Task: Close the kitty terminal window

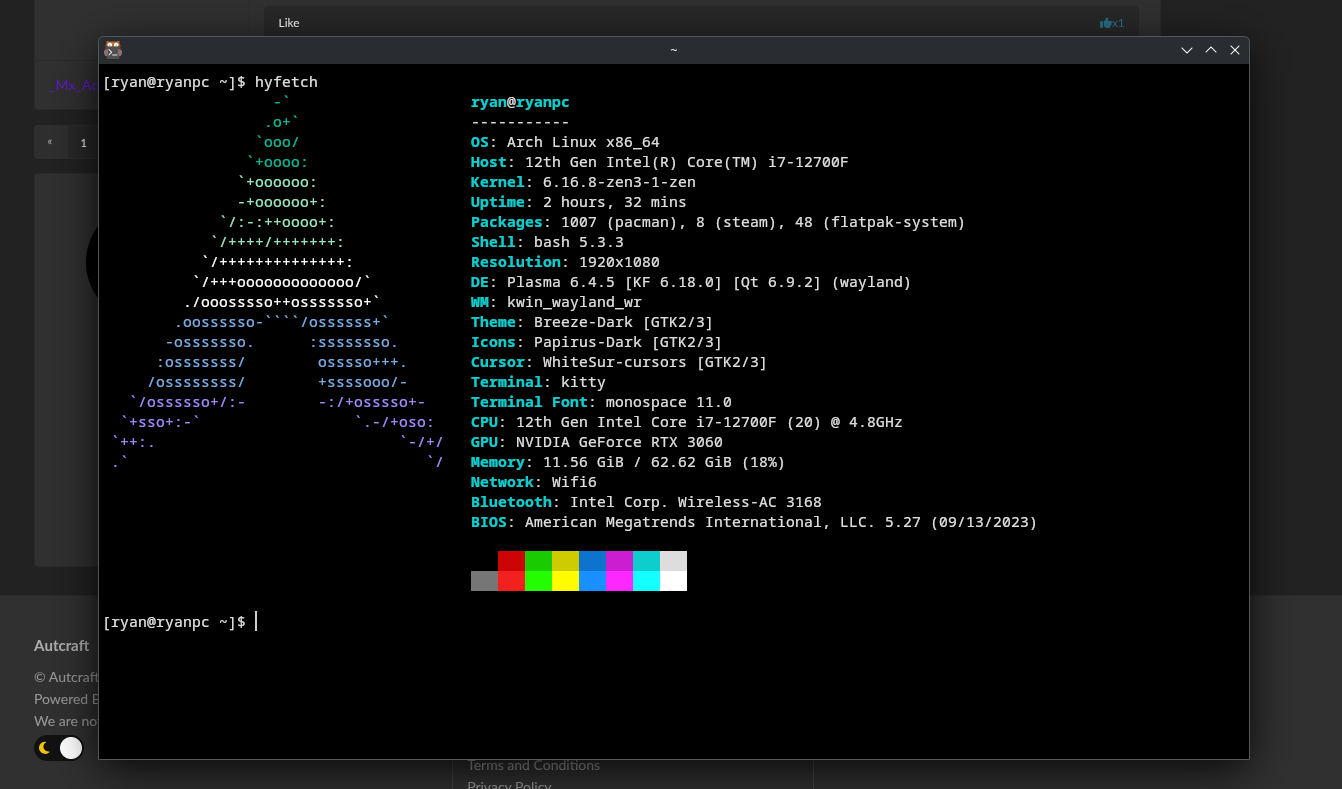Action: (x=1235, y=50)
